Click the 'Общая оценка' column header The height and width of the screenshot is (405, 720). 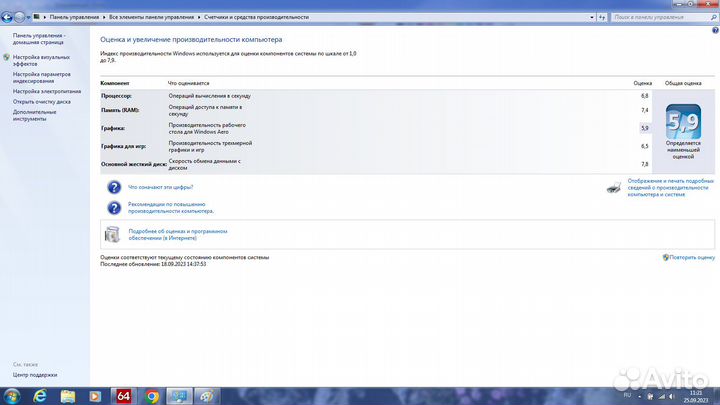[683, 83]
